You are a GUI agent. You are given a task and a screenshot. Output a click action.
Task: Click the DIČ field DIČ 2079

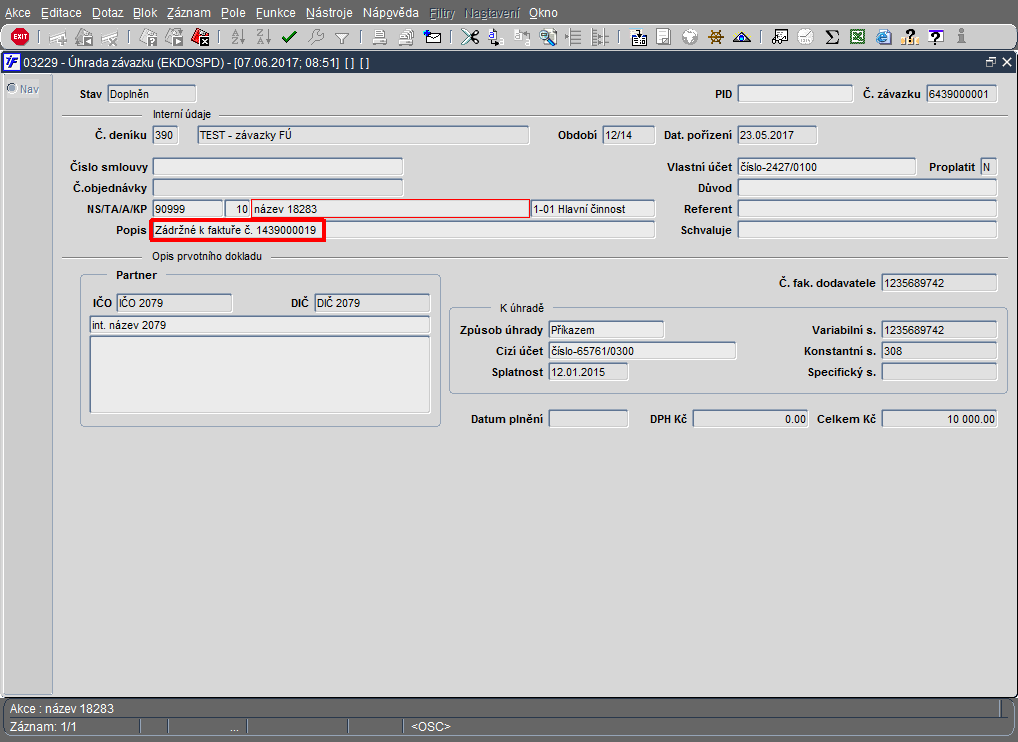pyautogui.click(x=372, y=303)
